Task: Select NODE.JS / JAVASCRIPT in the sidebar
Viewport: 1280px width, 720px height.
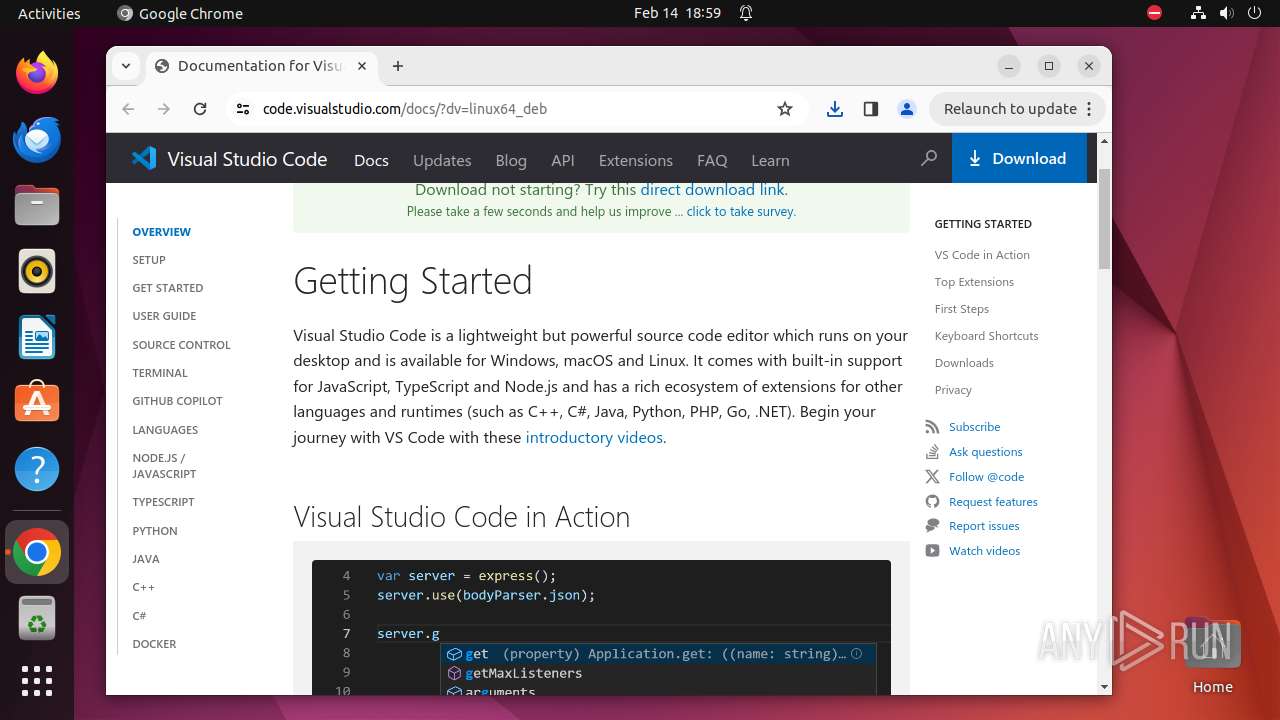Action: (164, 466)
